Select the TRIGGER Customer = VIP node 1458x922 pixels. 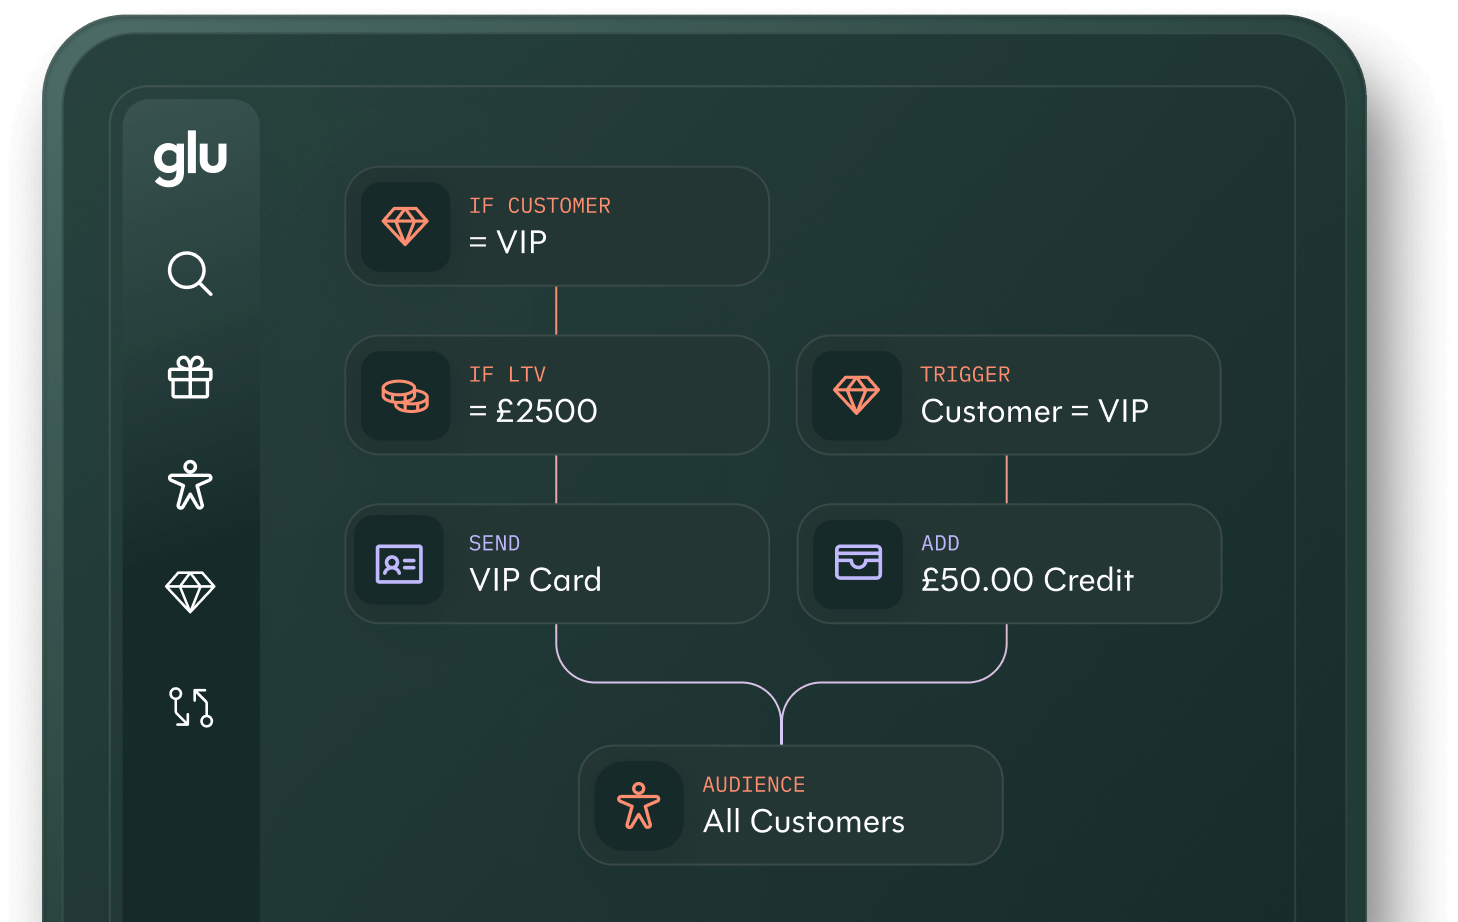coord(1008,395)
